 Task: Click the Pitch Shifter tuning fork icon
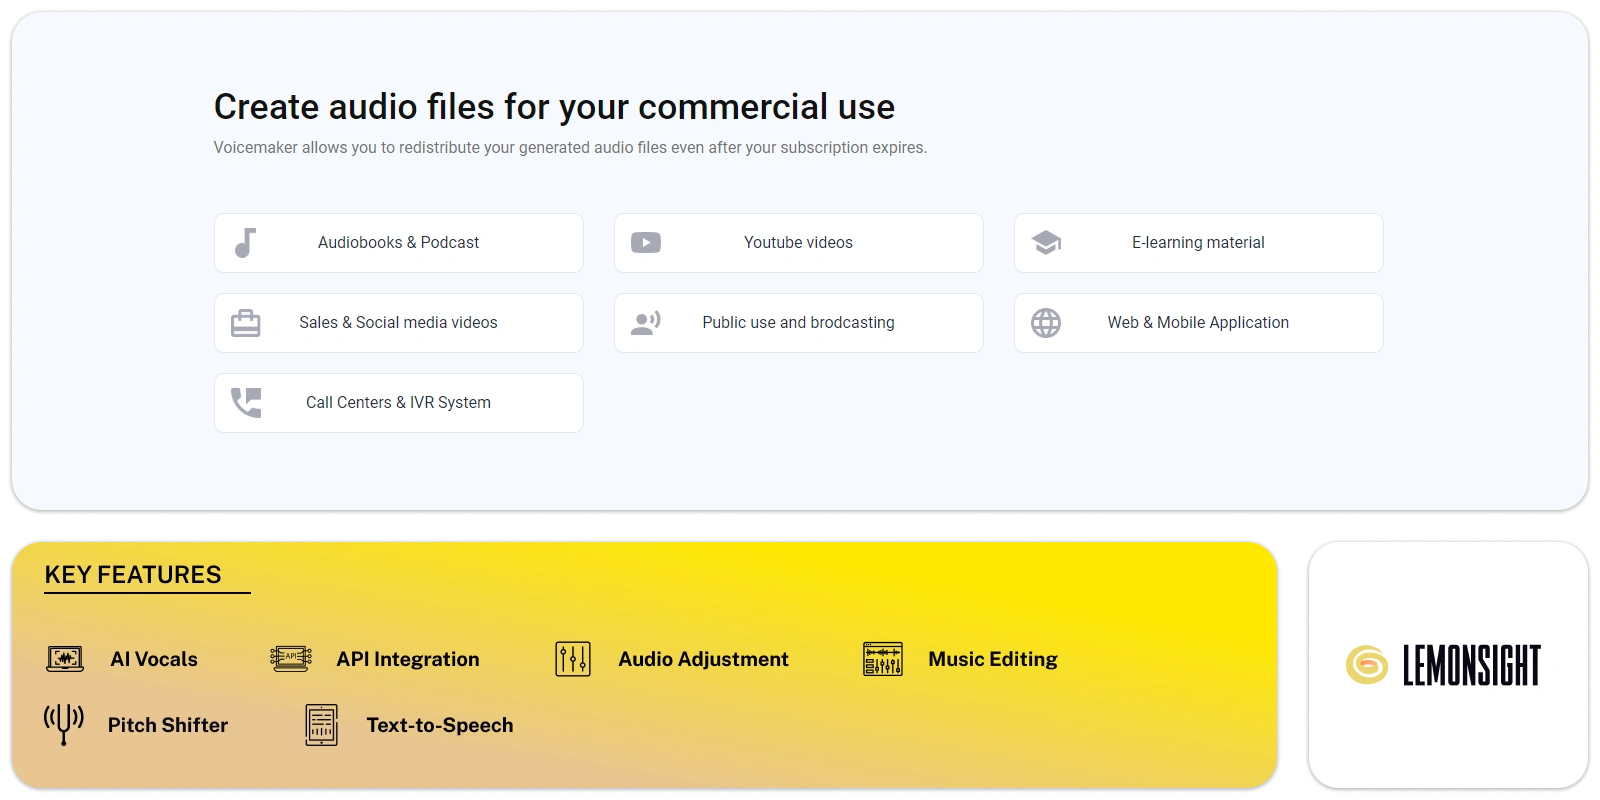(64, 725)
